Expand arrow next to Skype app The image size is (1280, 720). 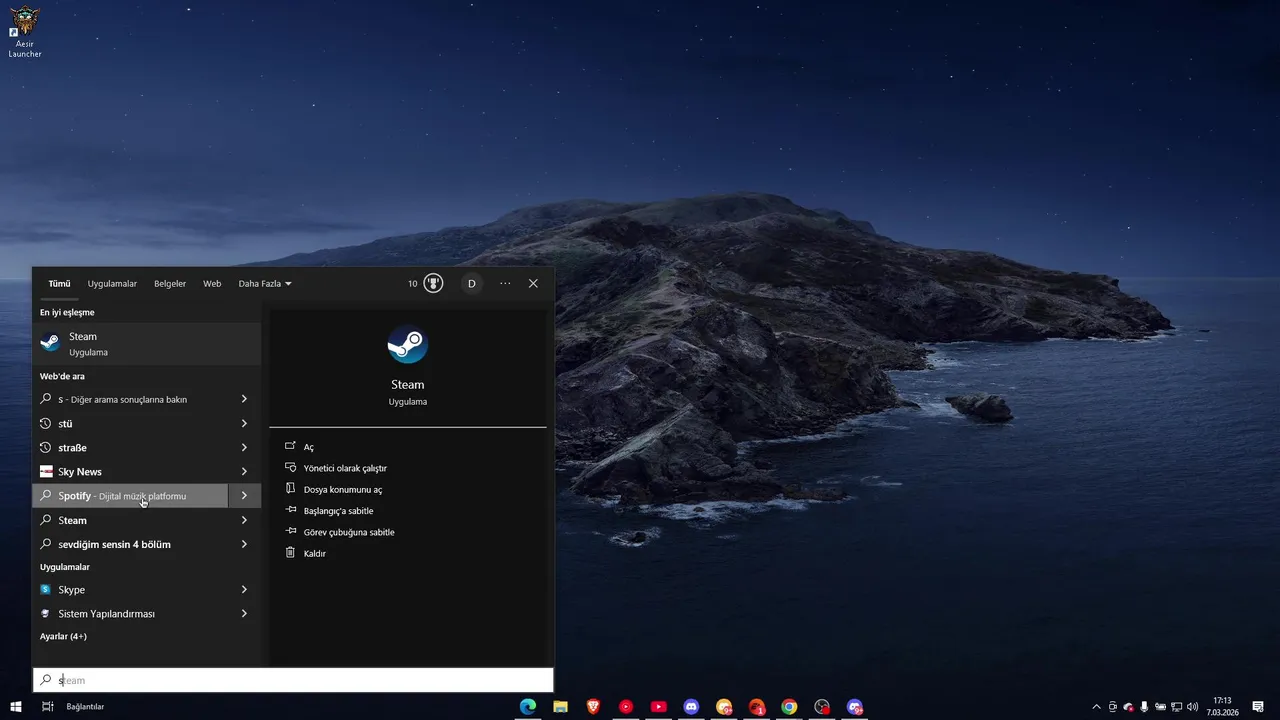(244, 589)
